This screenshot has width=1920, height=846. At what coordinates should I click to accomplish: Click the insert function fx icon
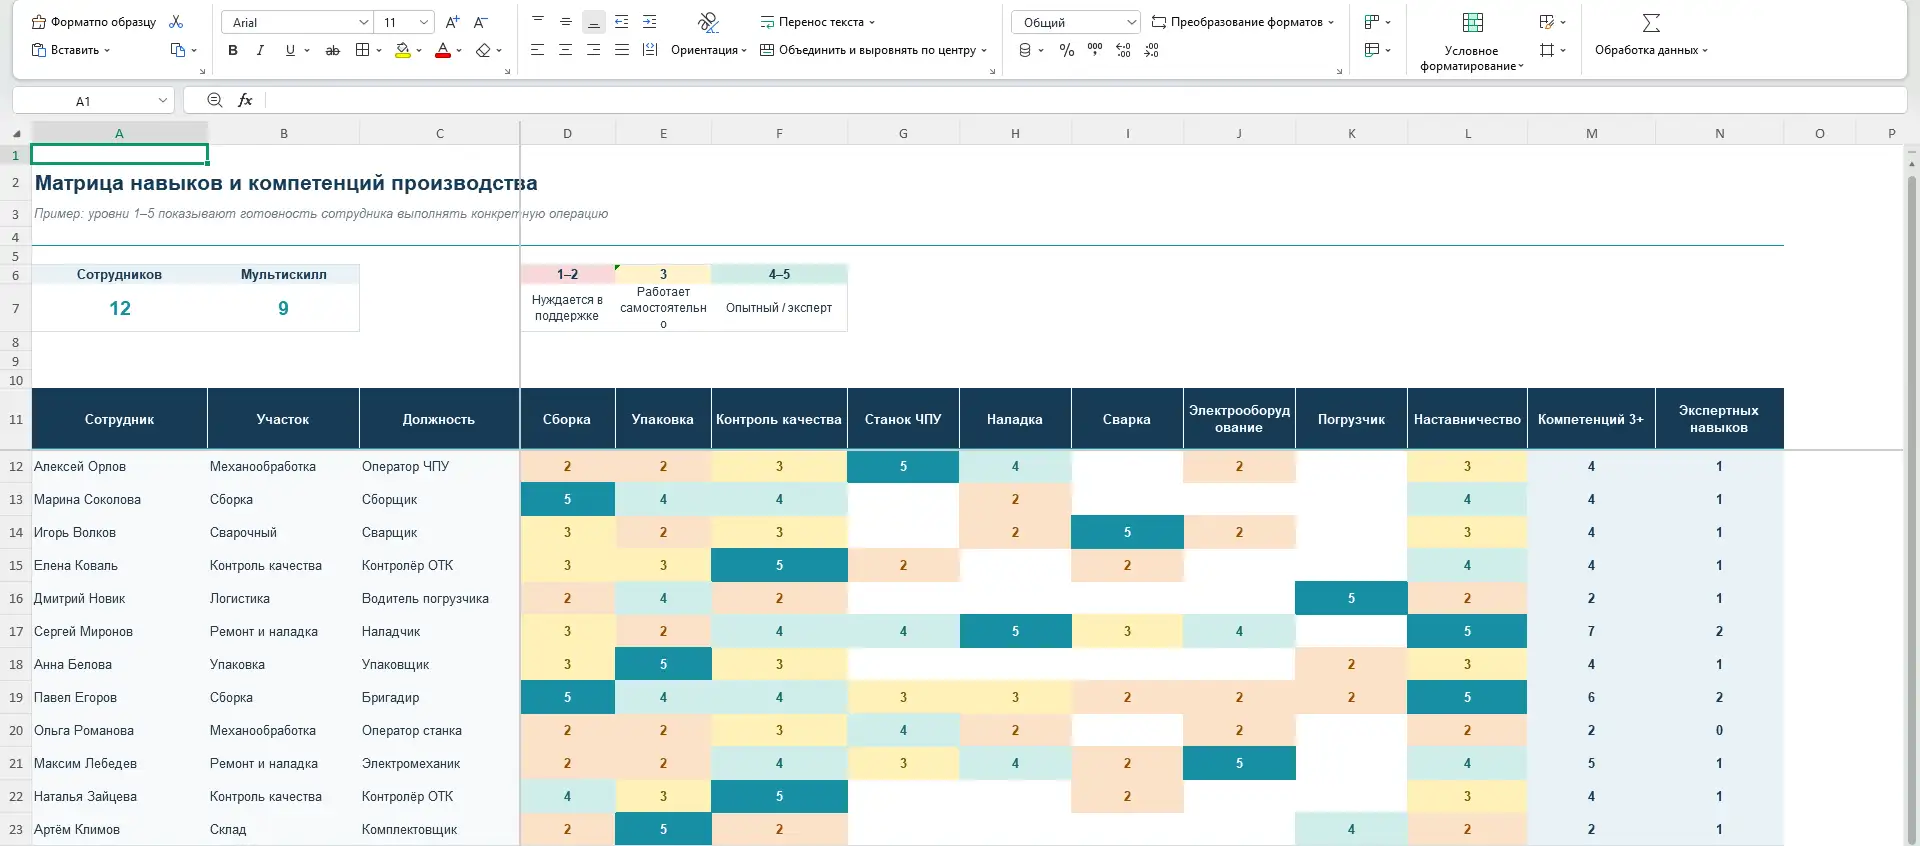point(245,100)
